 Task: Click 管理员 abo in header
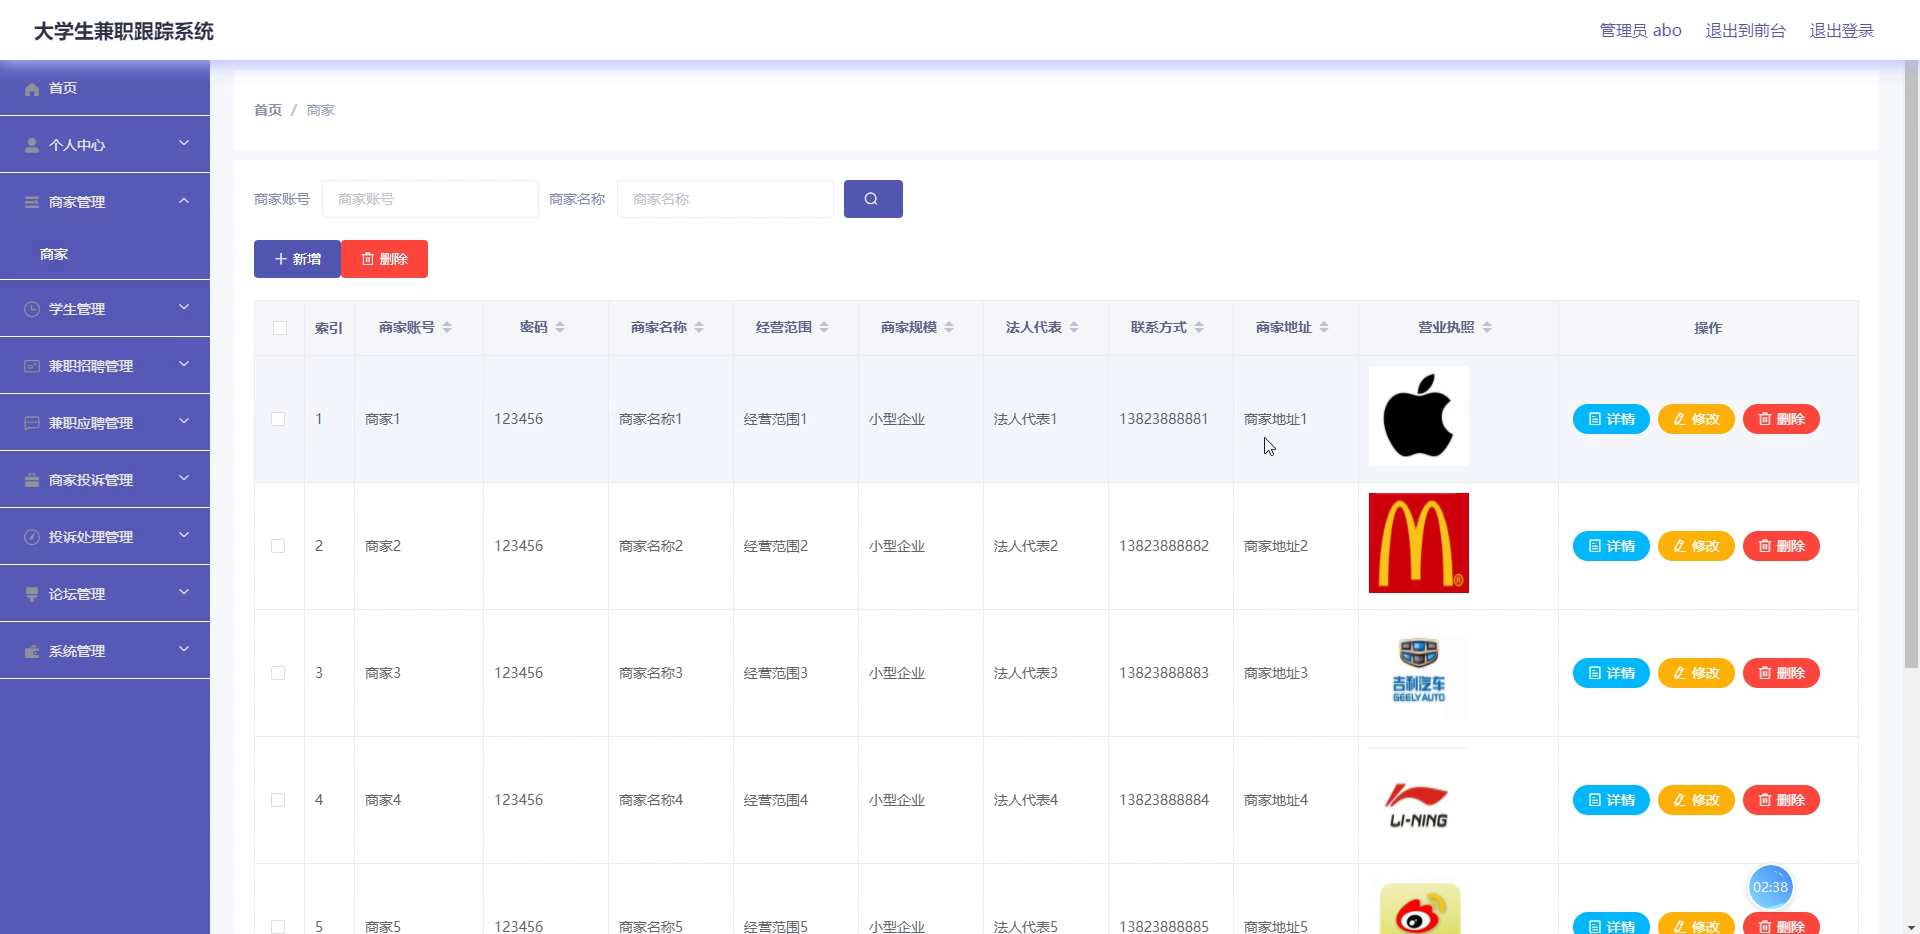tap(1640, 31)
